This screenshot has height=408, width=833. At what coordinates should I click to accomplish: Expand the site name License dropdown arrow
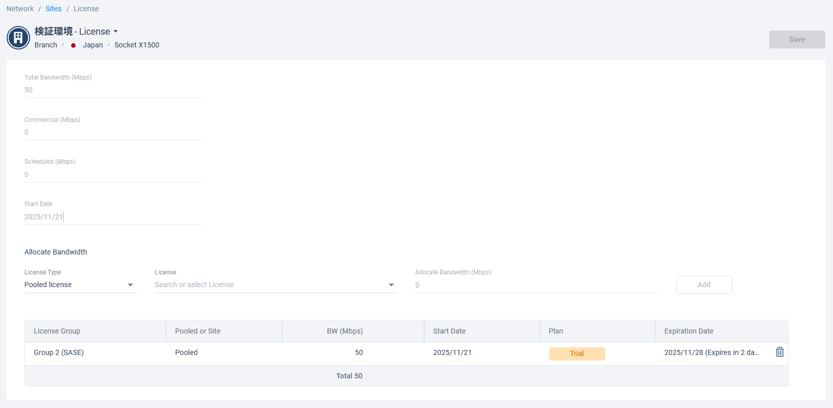pyautogui.click(x=116, y=32)
